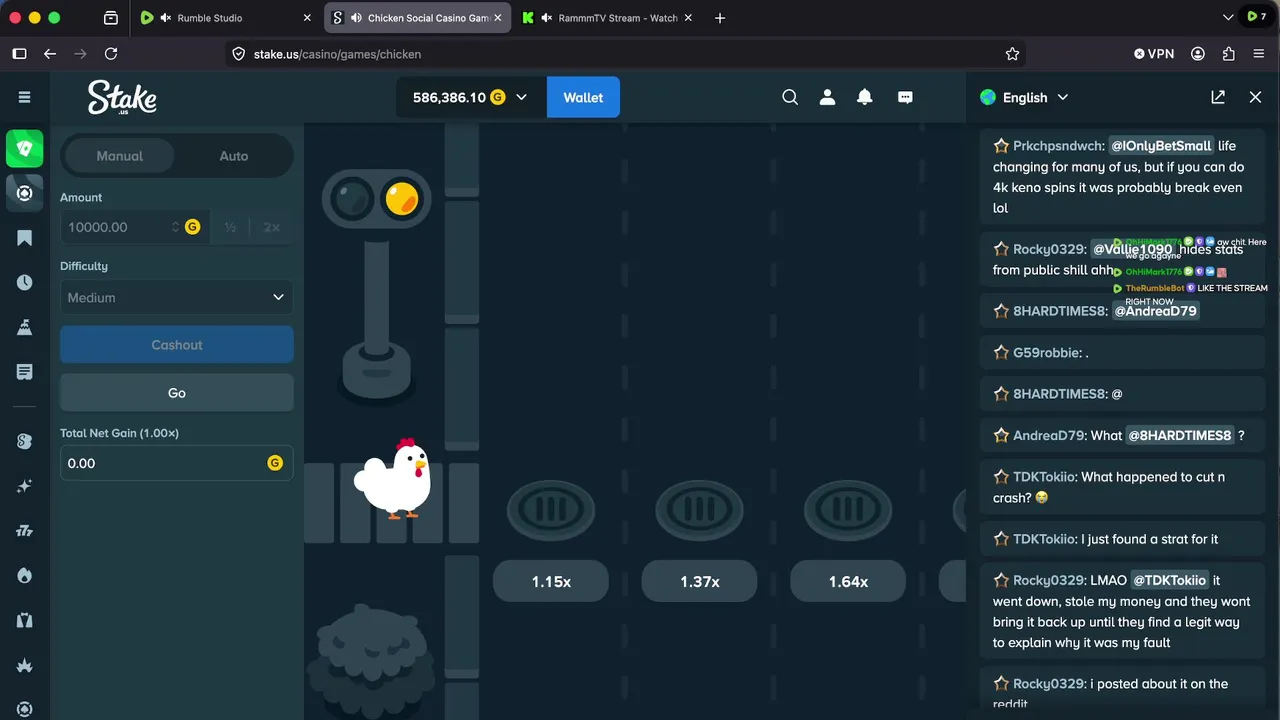Open the Stake S originals sidebar icon
The width and height of the screenshot is (1280, 720).
[25, 441]
